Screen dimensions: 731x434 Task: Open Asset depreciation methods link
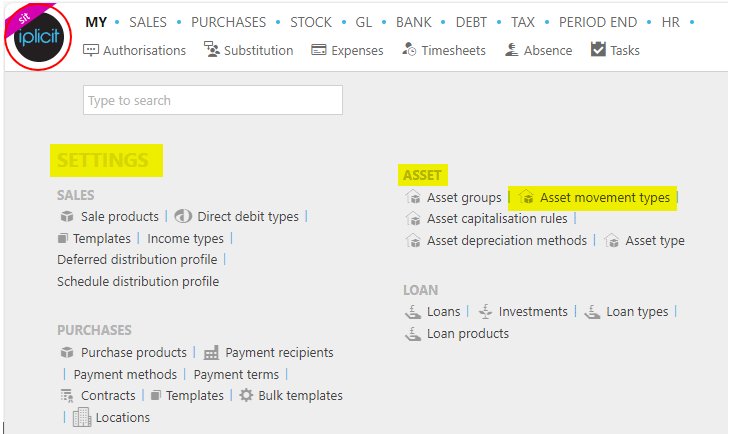[x=507, y=241]
